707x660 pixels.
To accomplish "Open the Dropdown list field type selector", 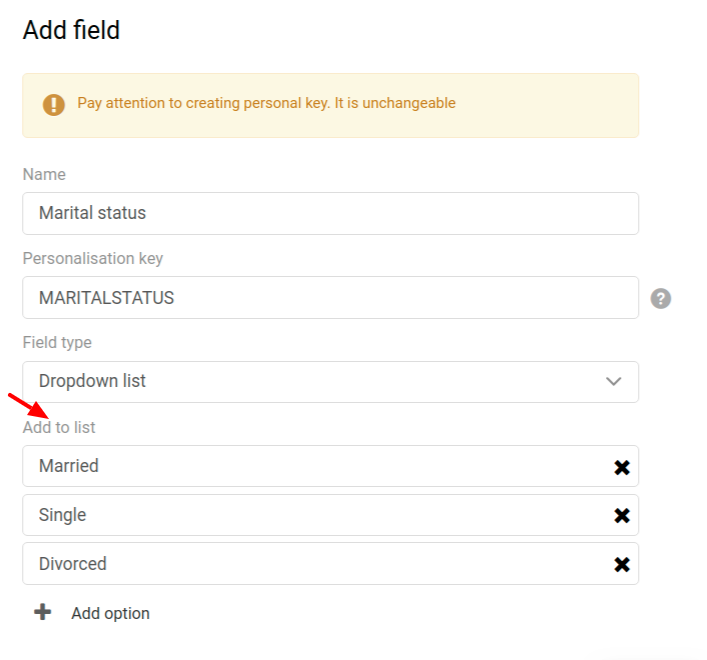I will [331, 382].
